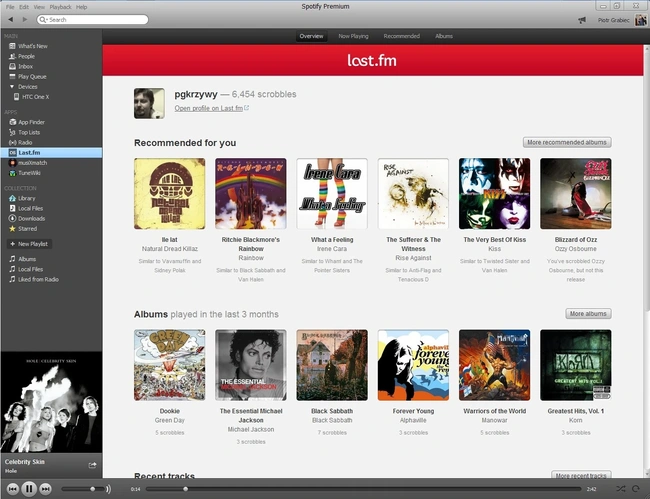Open the View menu
The width and height of the screenshot is (650, 499).
[39, 7]
